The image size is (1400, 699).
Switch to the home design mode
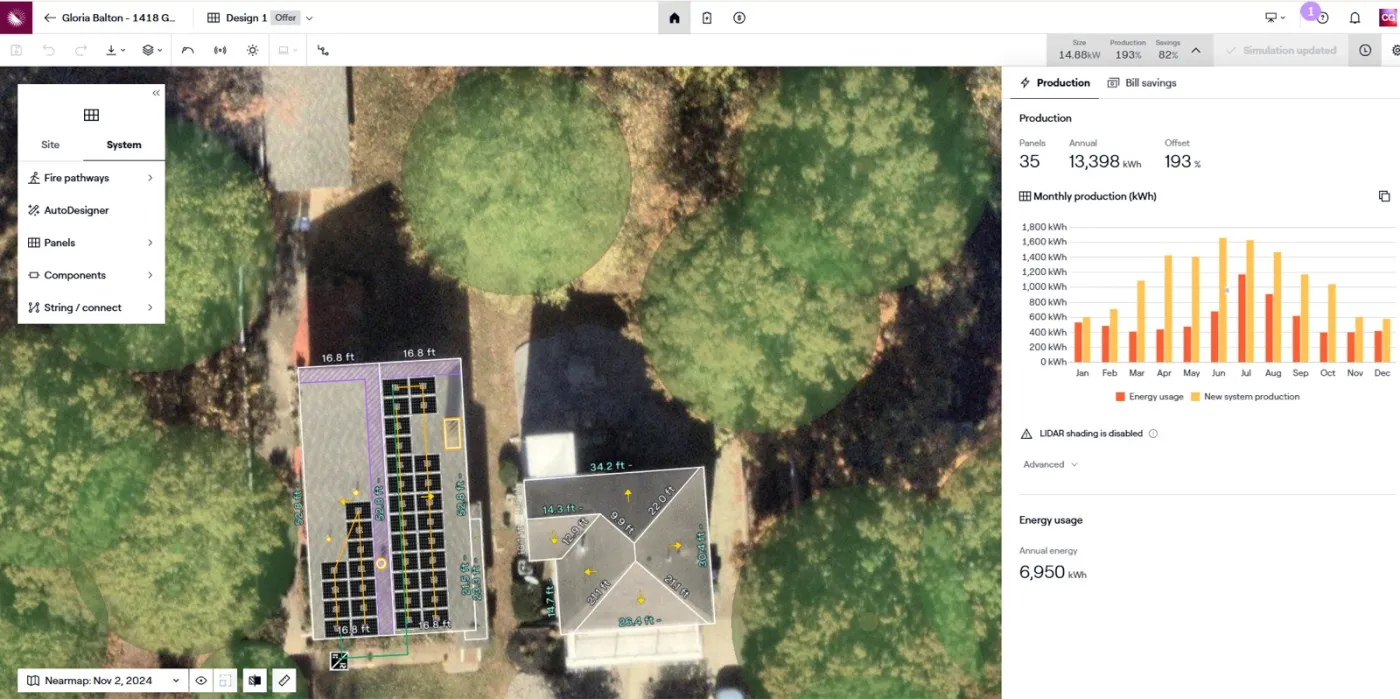(674, 18)
